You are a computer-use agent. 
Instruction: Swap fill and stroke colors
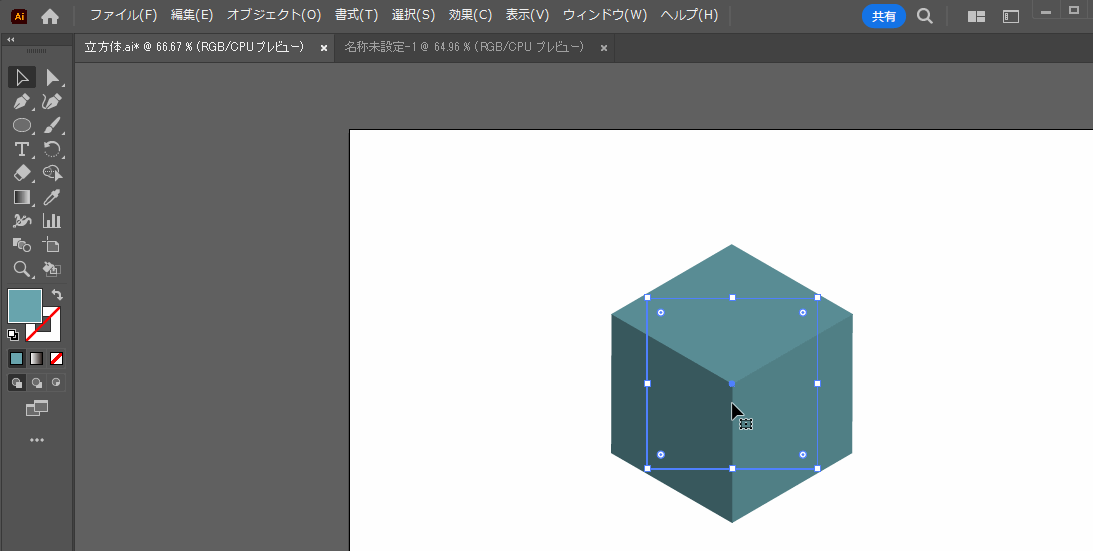coord(57,295)
